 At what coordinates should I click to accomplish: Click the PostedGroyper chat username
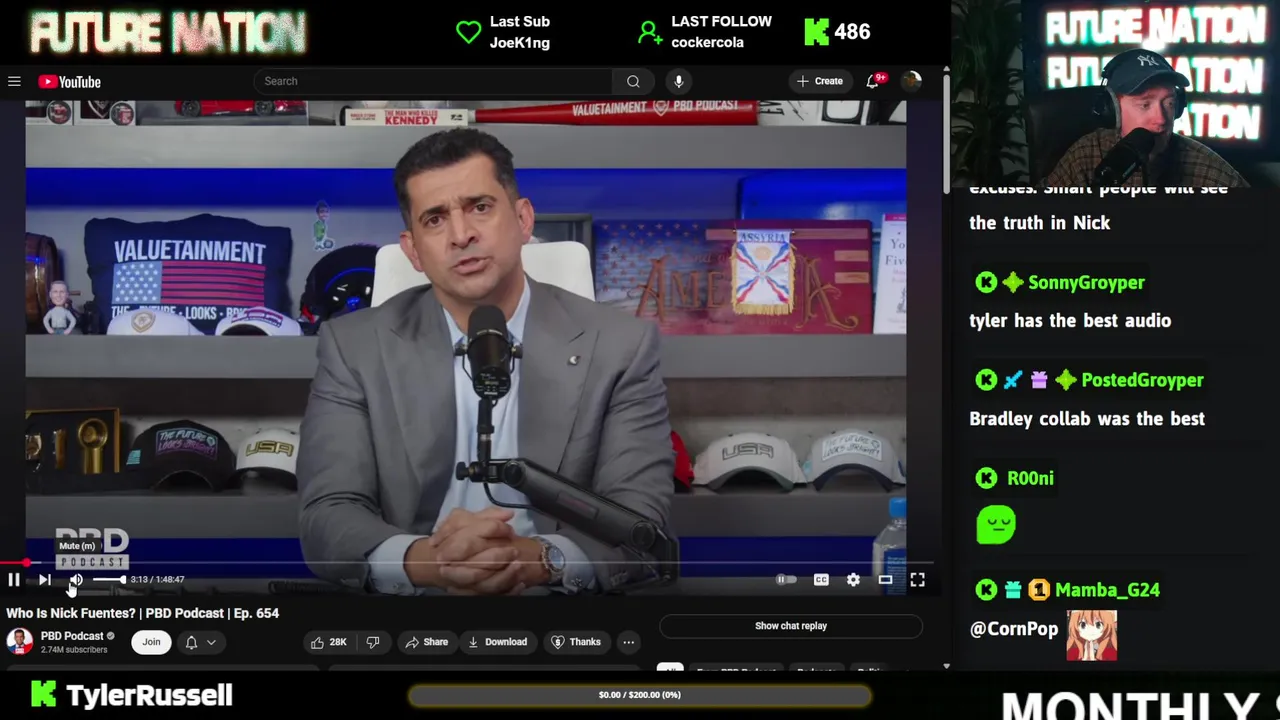(x=1142, y=380)
